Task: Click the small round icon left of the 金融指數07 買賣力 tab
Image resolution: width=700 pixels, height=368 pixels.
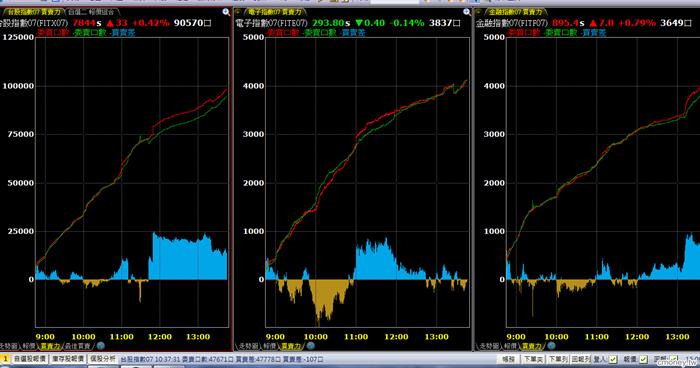Action: click(x=479, y=12)
